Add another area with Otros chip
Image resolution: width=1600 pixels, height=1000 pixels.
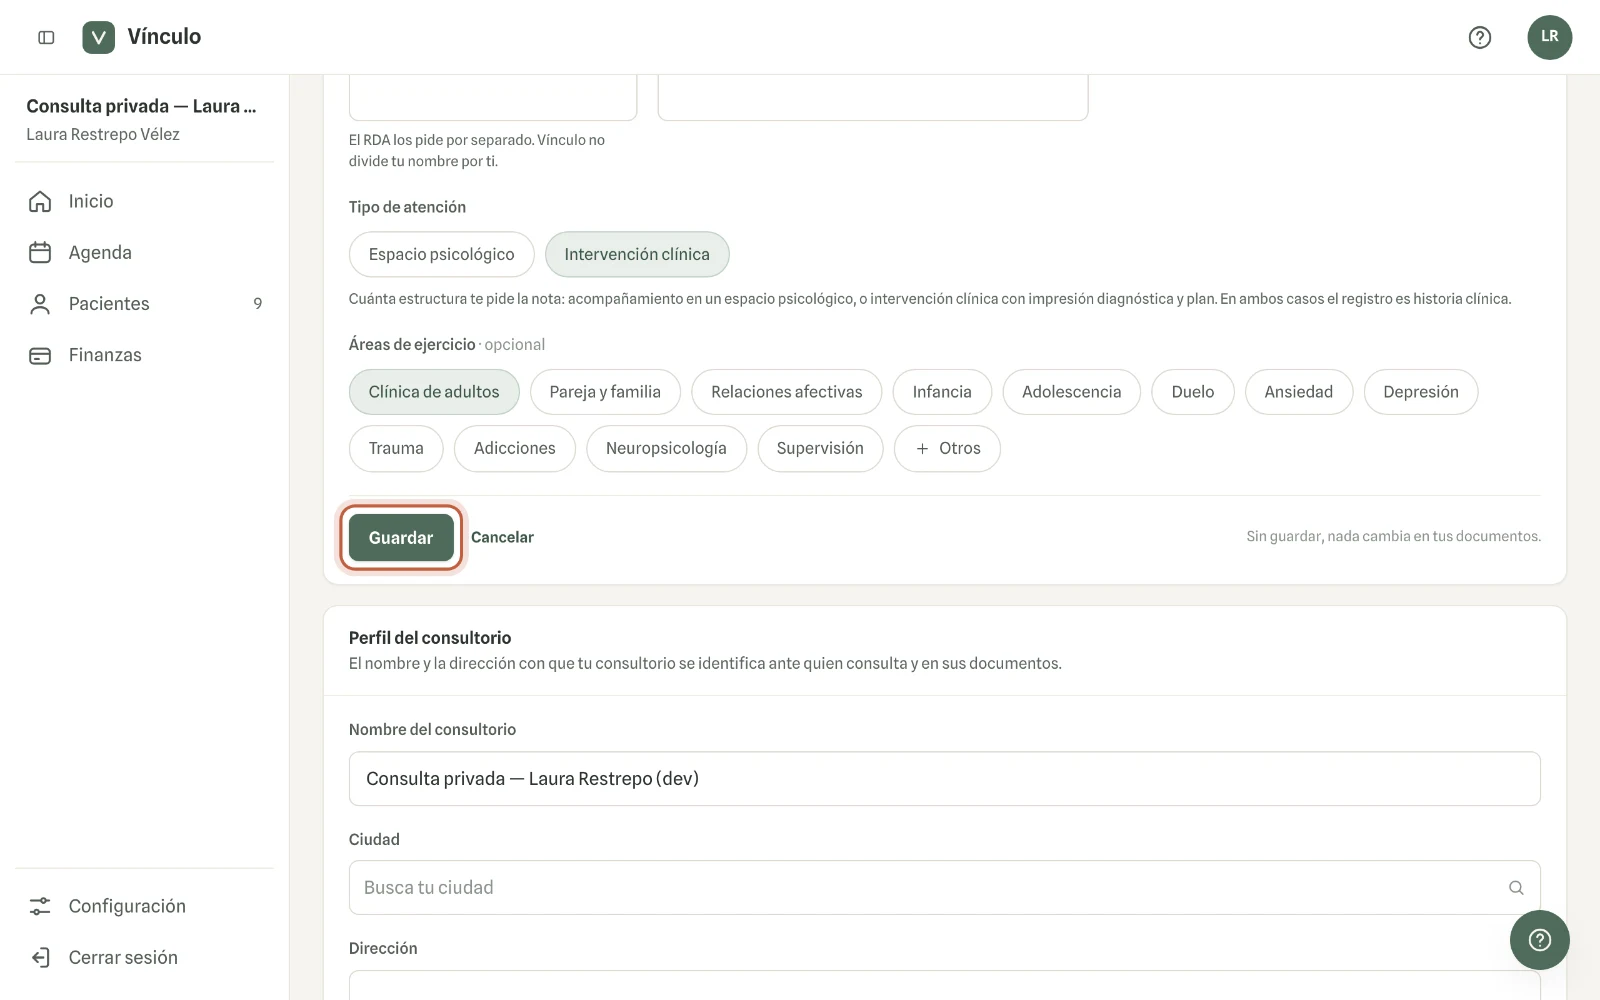pos(947,448)
